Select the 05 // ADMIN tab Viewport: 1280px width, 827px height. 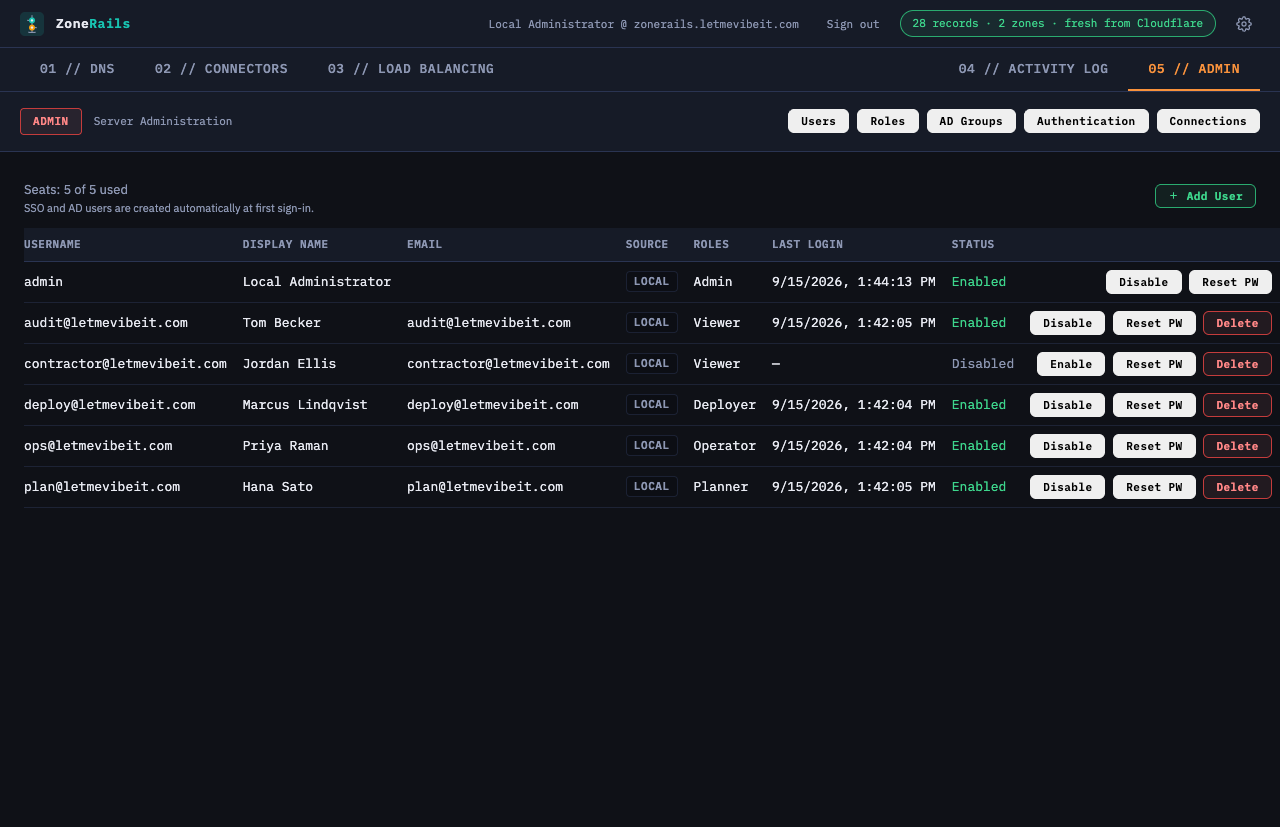coord(1194,69)
